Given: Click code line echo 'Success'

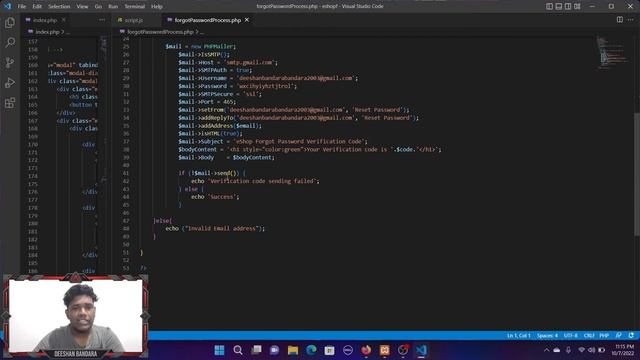Looking at the screenshot, I should [x=215, y=197].
